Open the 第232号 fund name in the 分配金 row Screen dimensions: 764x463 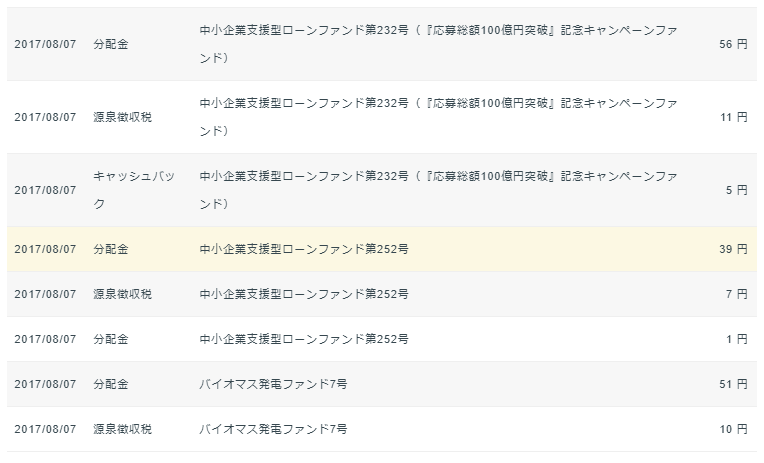pyautogui.click(x=438, y=44)
